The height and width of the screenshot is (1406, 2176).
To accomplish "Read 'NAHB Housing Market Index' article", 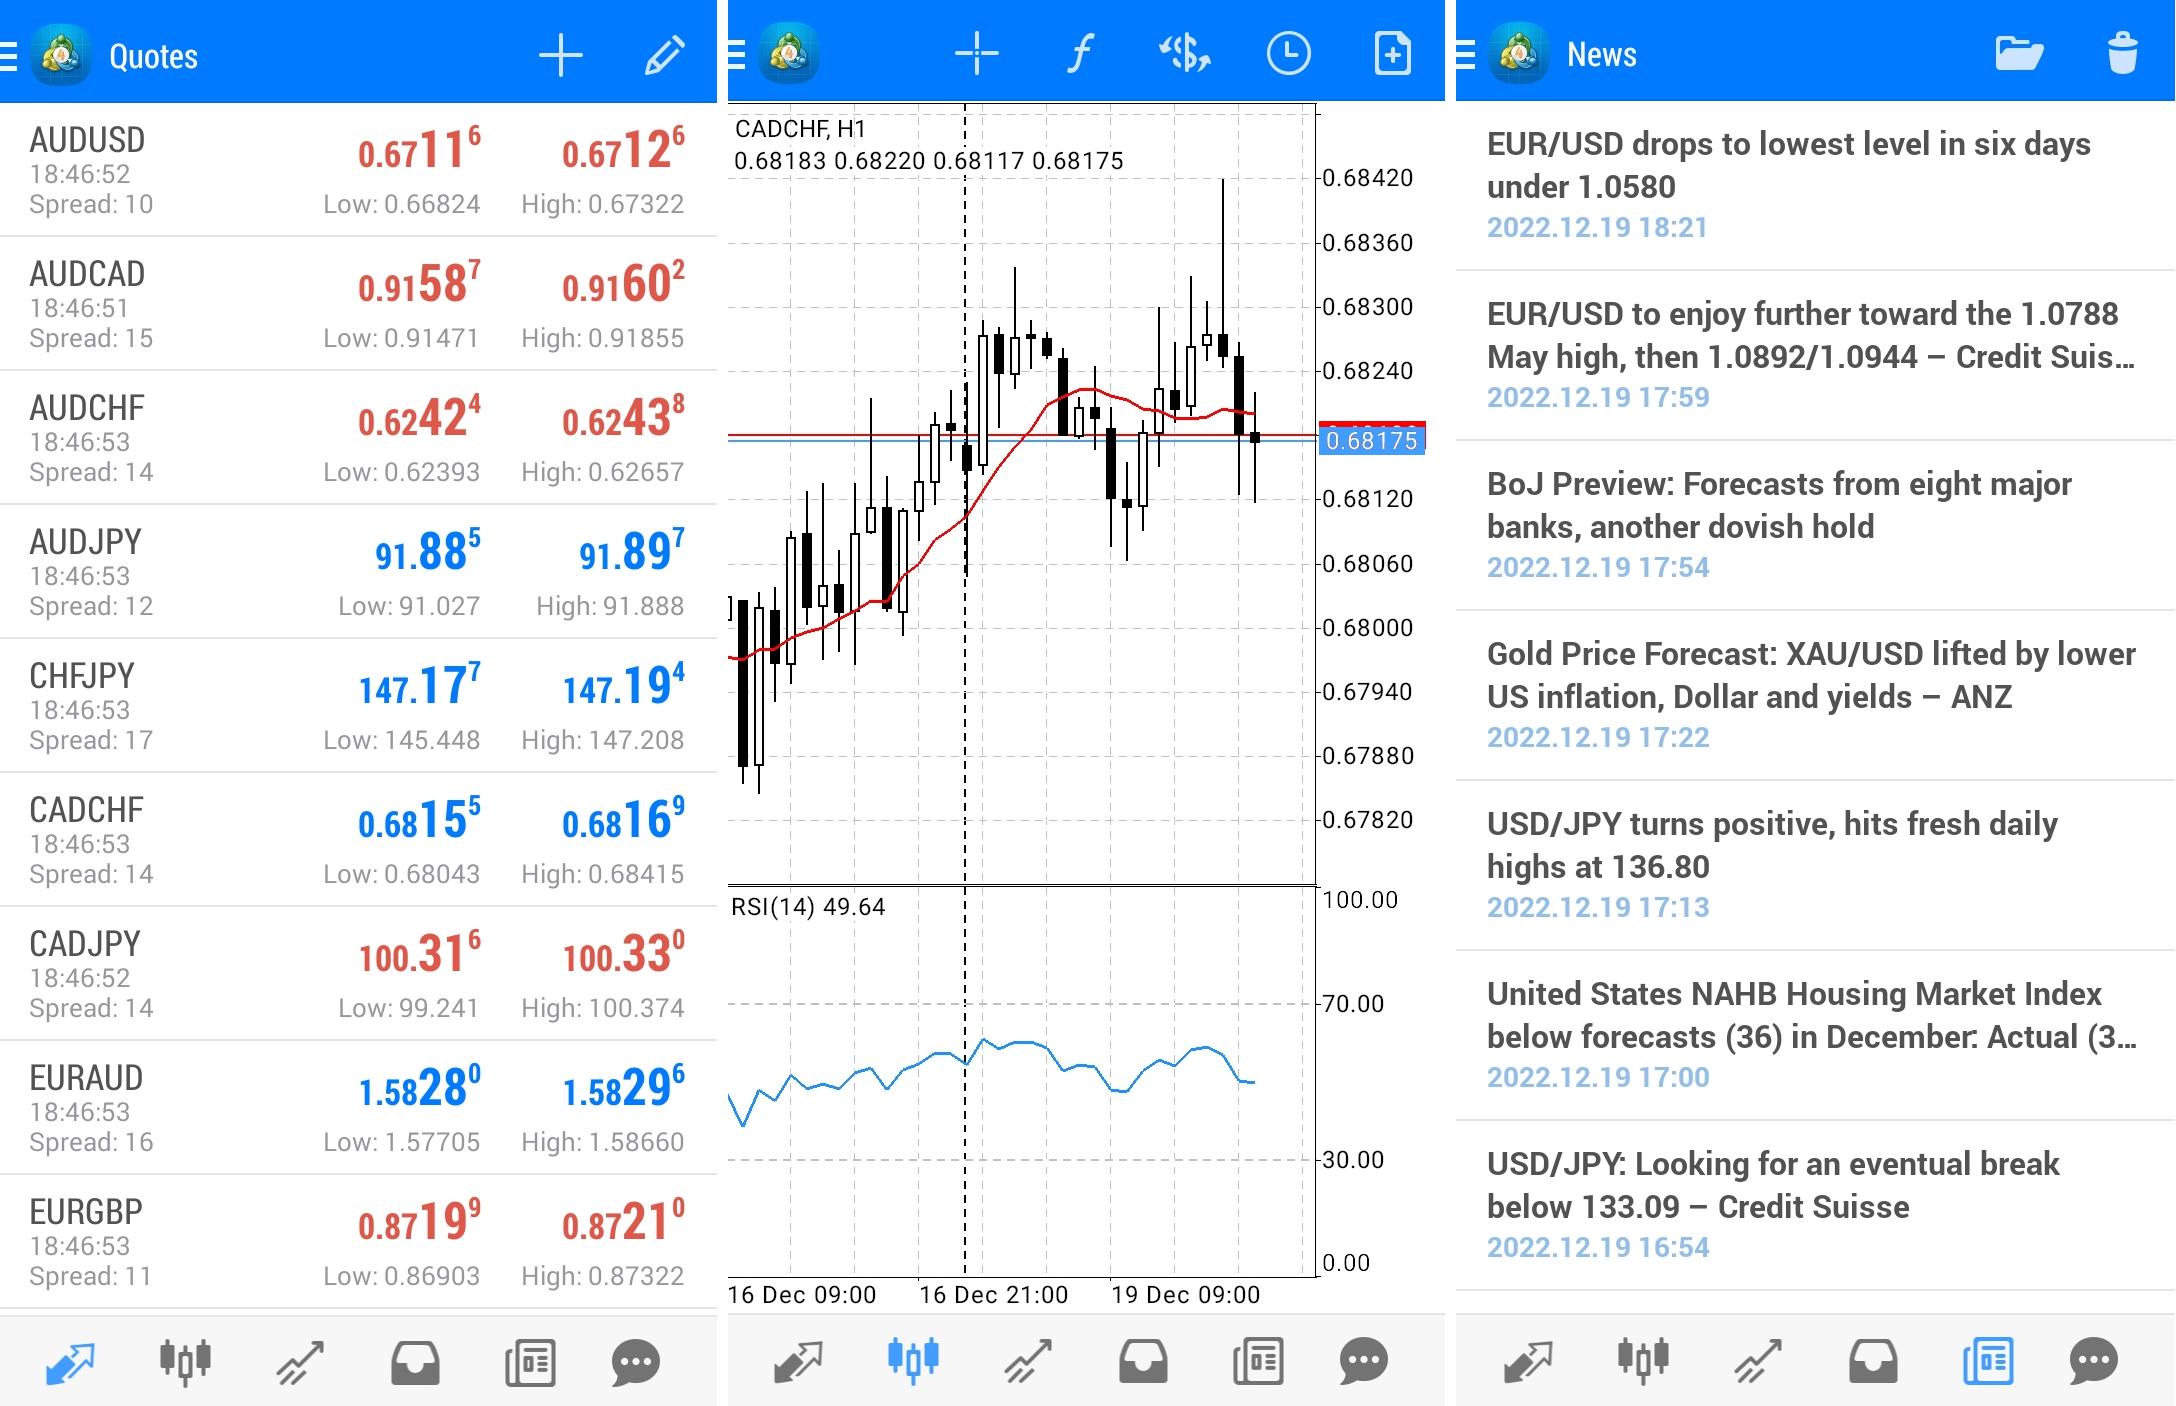I will point(1815,1035).
